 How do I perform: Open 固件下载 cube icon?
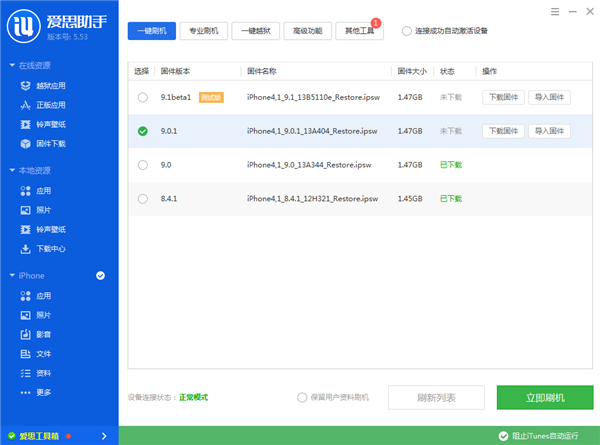pyautogui.click(x=25, y=144)
